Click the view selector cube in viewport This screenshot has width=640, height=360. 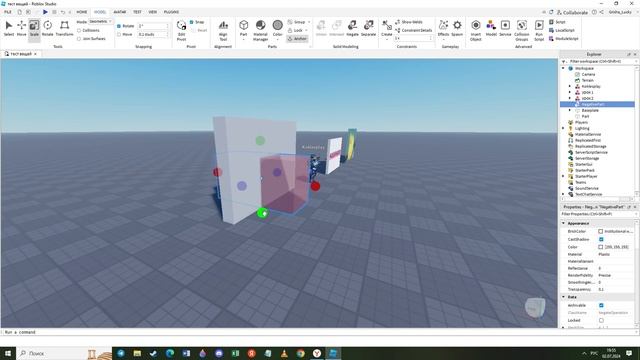(x=535, y=307)
